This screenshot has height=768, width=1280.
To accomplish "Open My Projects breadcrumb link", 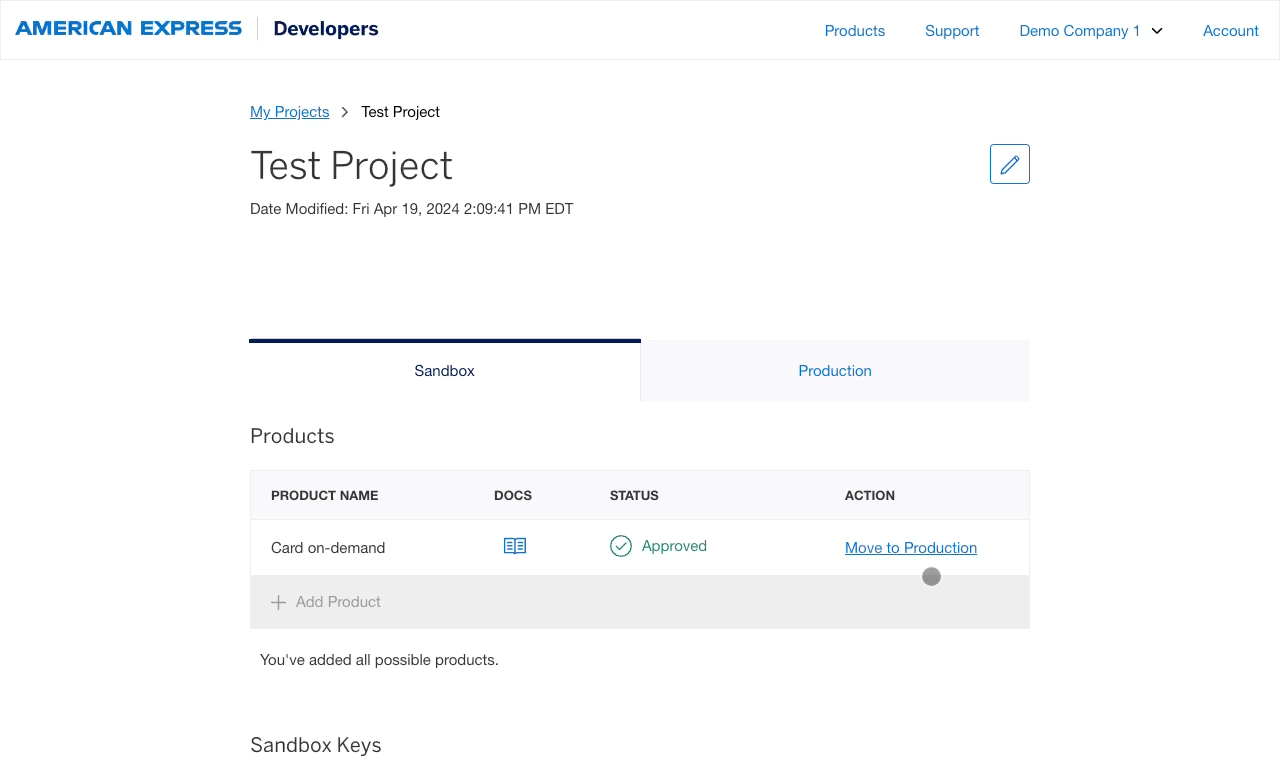I will (289, 111).
